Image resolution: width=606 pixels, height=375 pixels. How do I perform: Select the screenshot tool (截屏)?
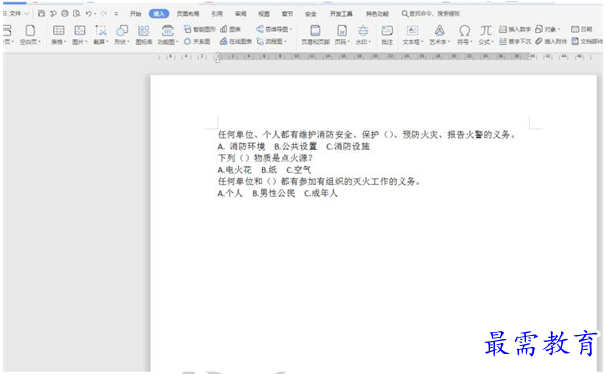point(100,35)
